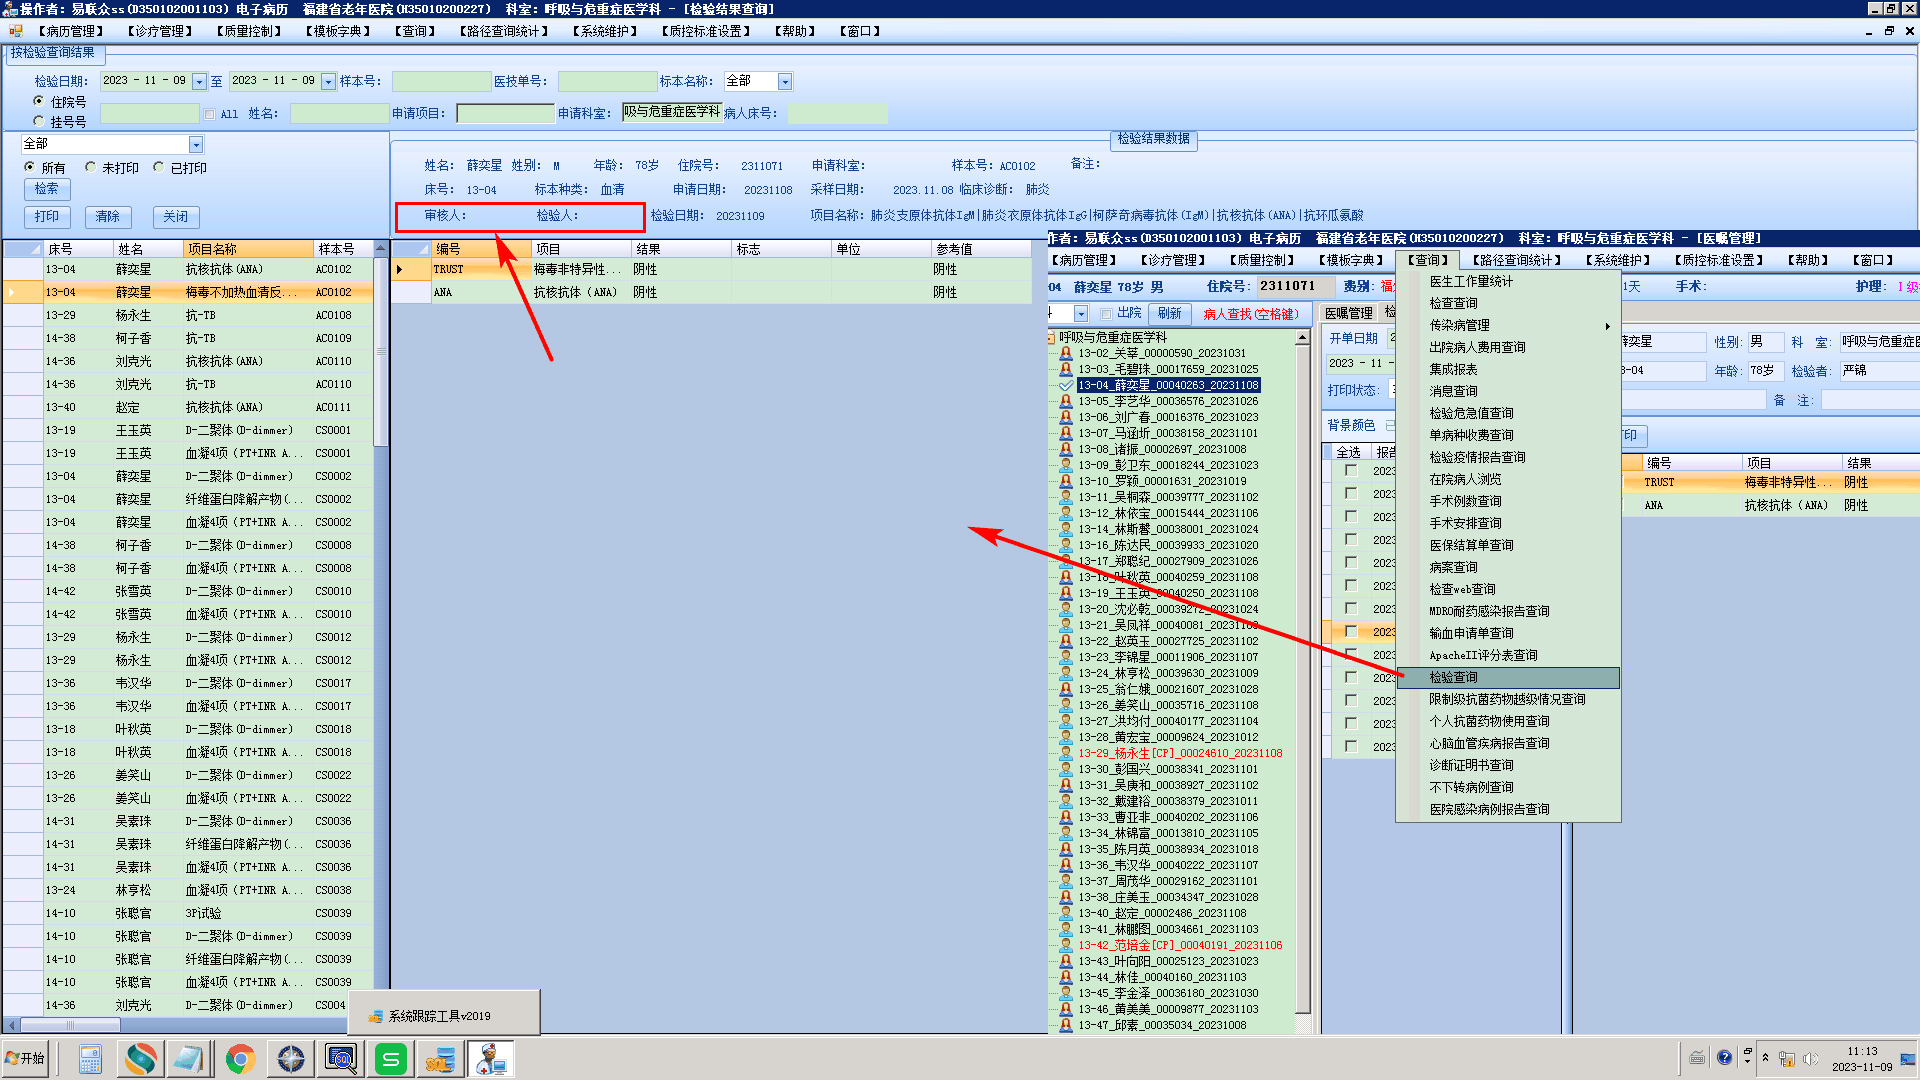Open the calculator icon in taskbar
The height and width of the screenshot is (1080, 1920).
point(90,1058)
